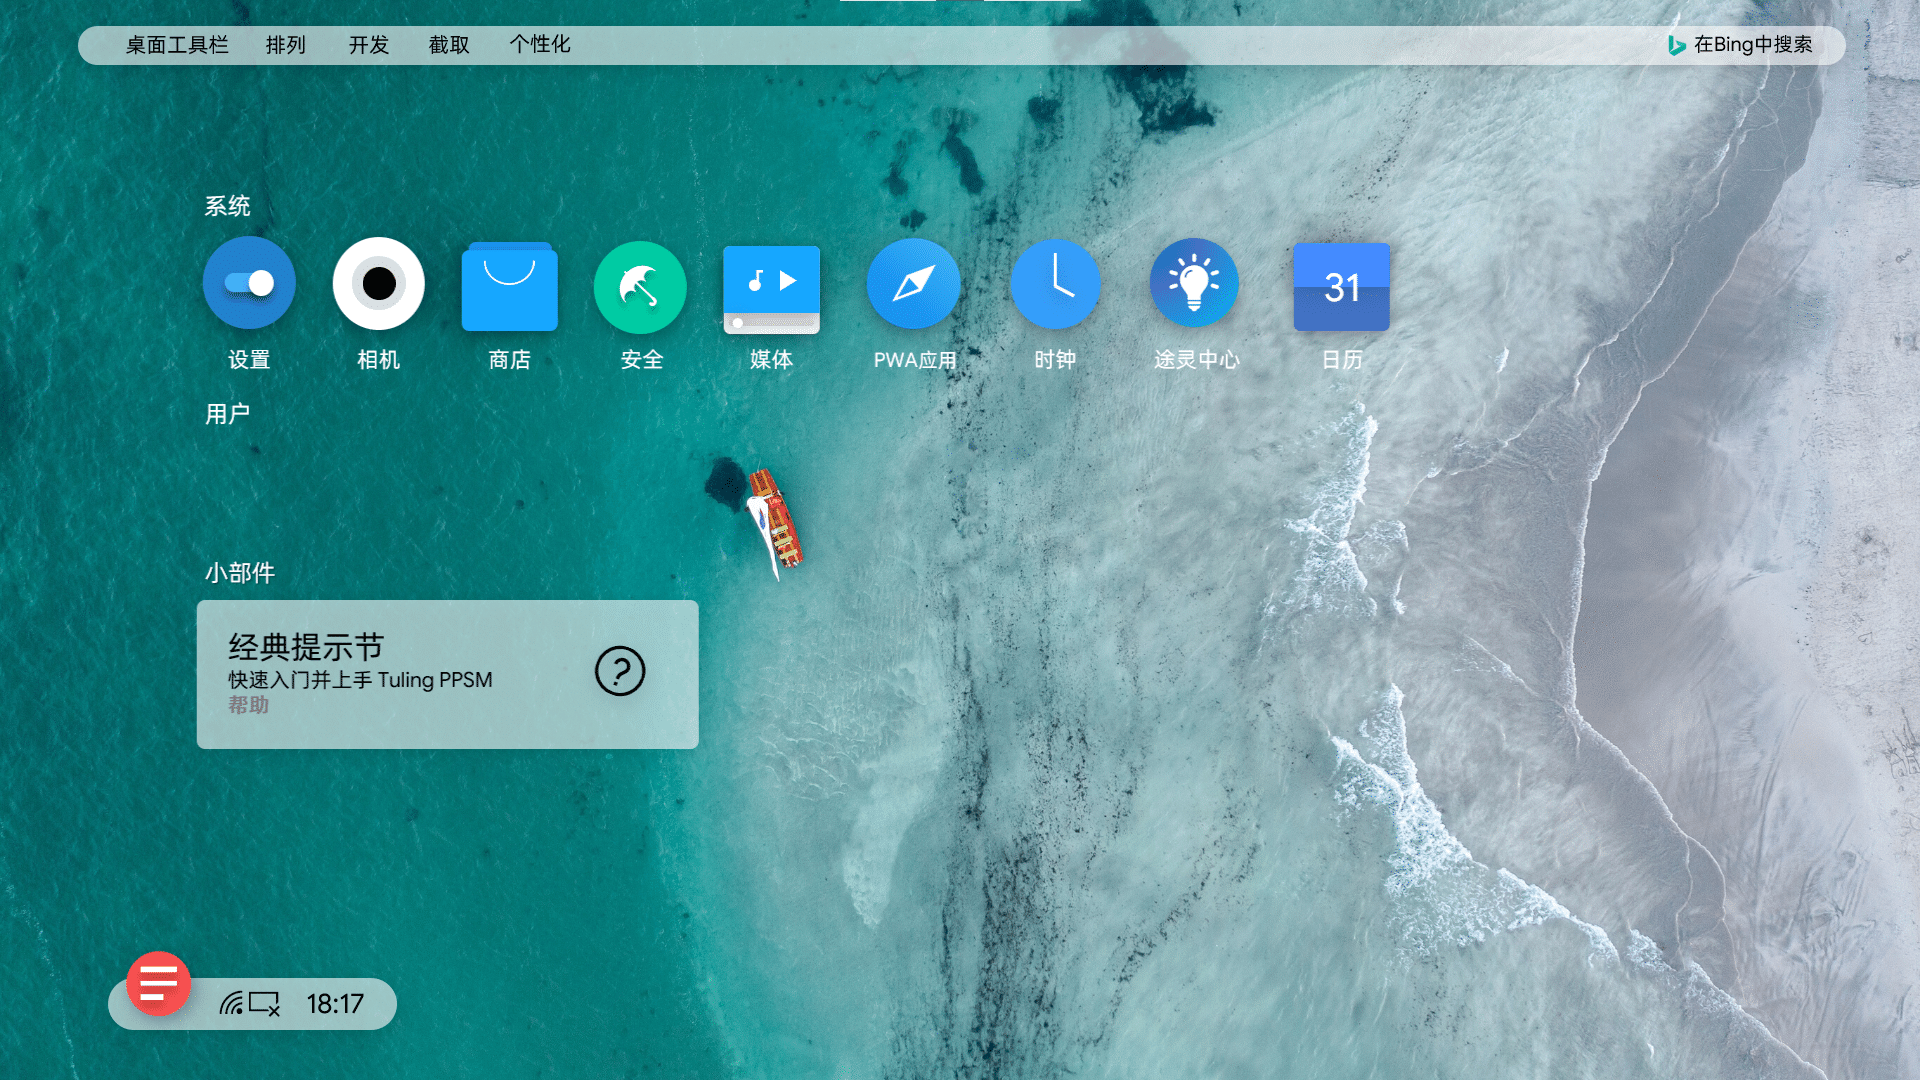The width and height of the screenshot is (1920, 1080).
Task: Open the 桌面工具栏 menu
Action: point(177,45)
